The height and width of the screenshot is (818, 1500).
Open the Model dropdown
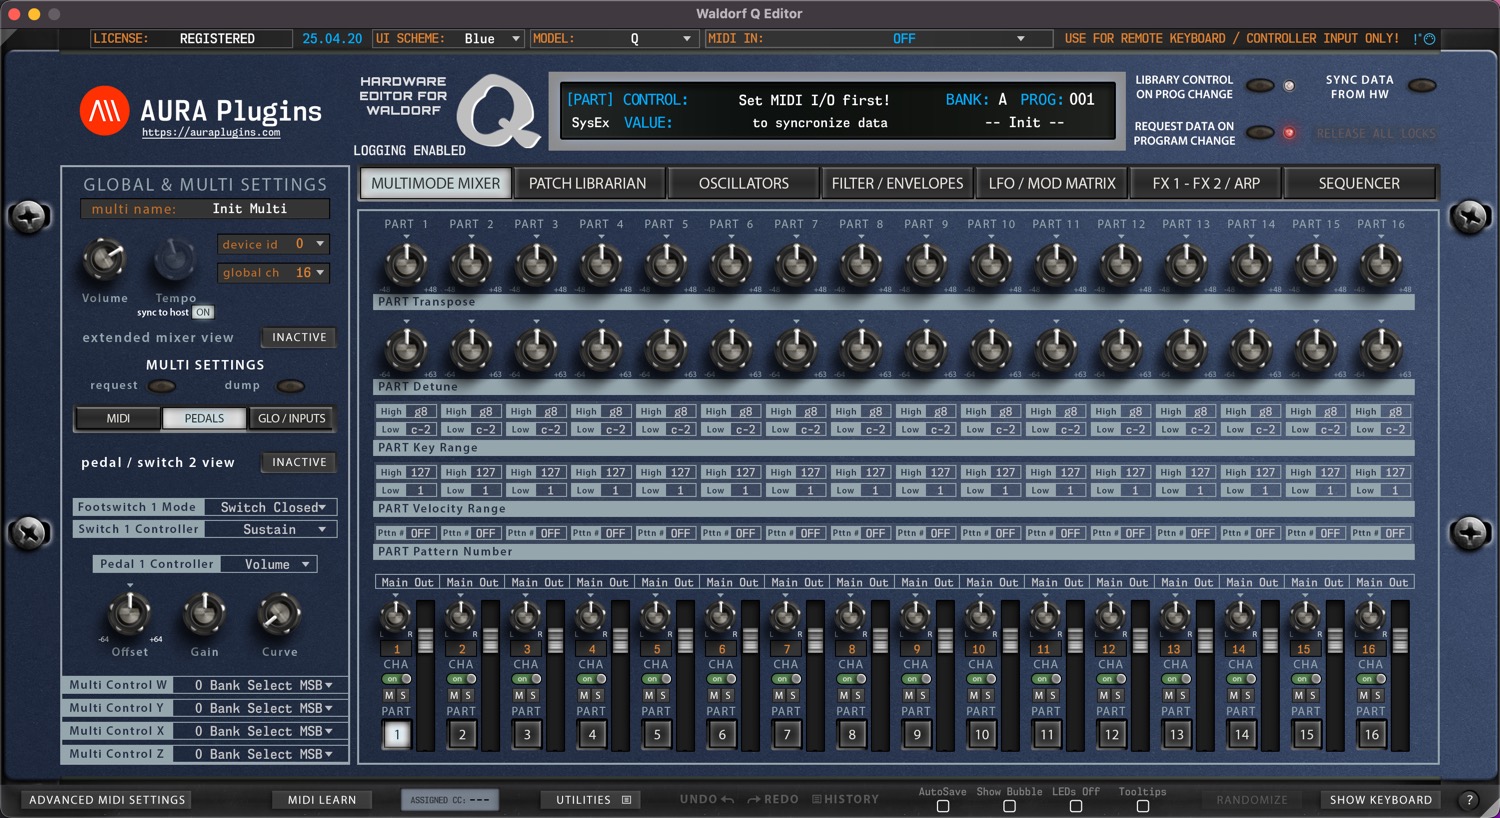[x=613, y=39]
